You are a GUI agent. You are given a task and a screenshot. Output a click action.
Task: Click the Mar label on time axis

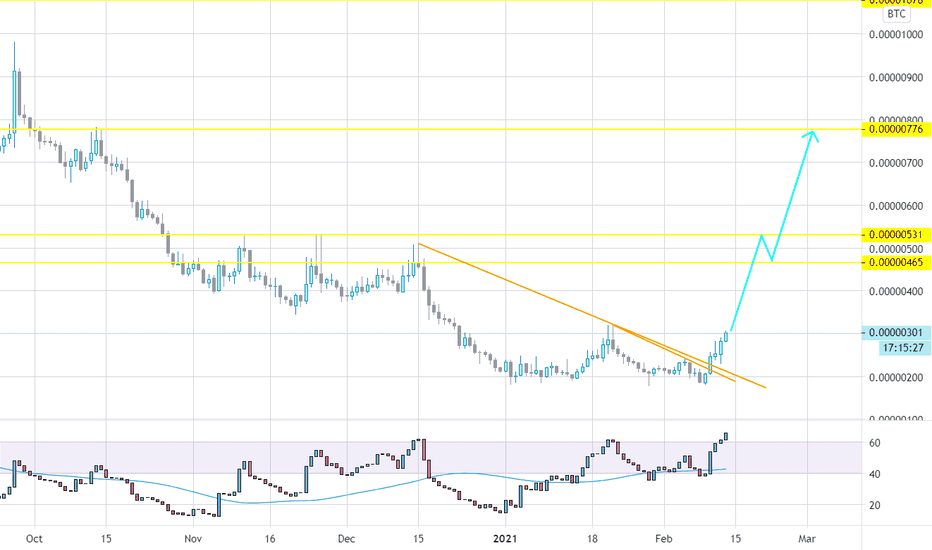pyautogui.click(x=807, y=539)
